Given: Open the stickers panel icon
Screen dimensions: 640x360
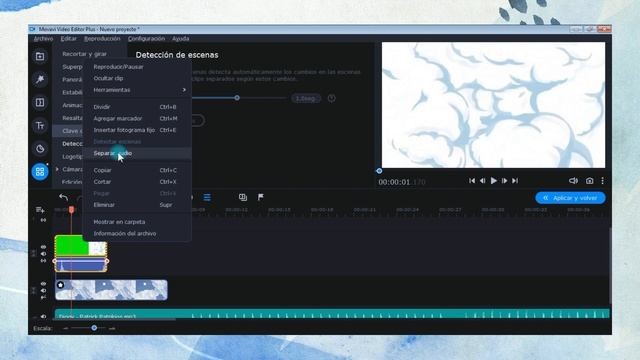Looking at the screenshot, I should tap(40, 149).
